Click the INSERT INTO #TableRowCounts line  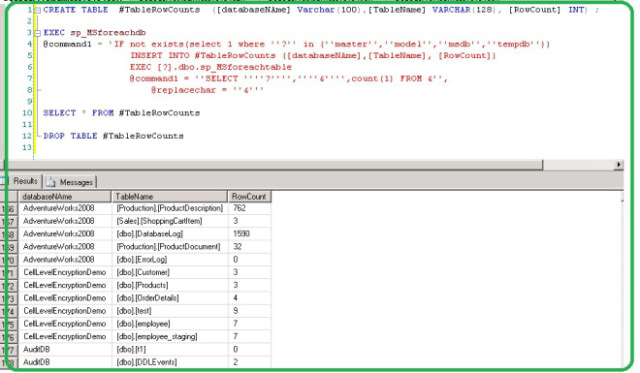313,56
